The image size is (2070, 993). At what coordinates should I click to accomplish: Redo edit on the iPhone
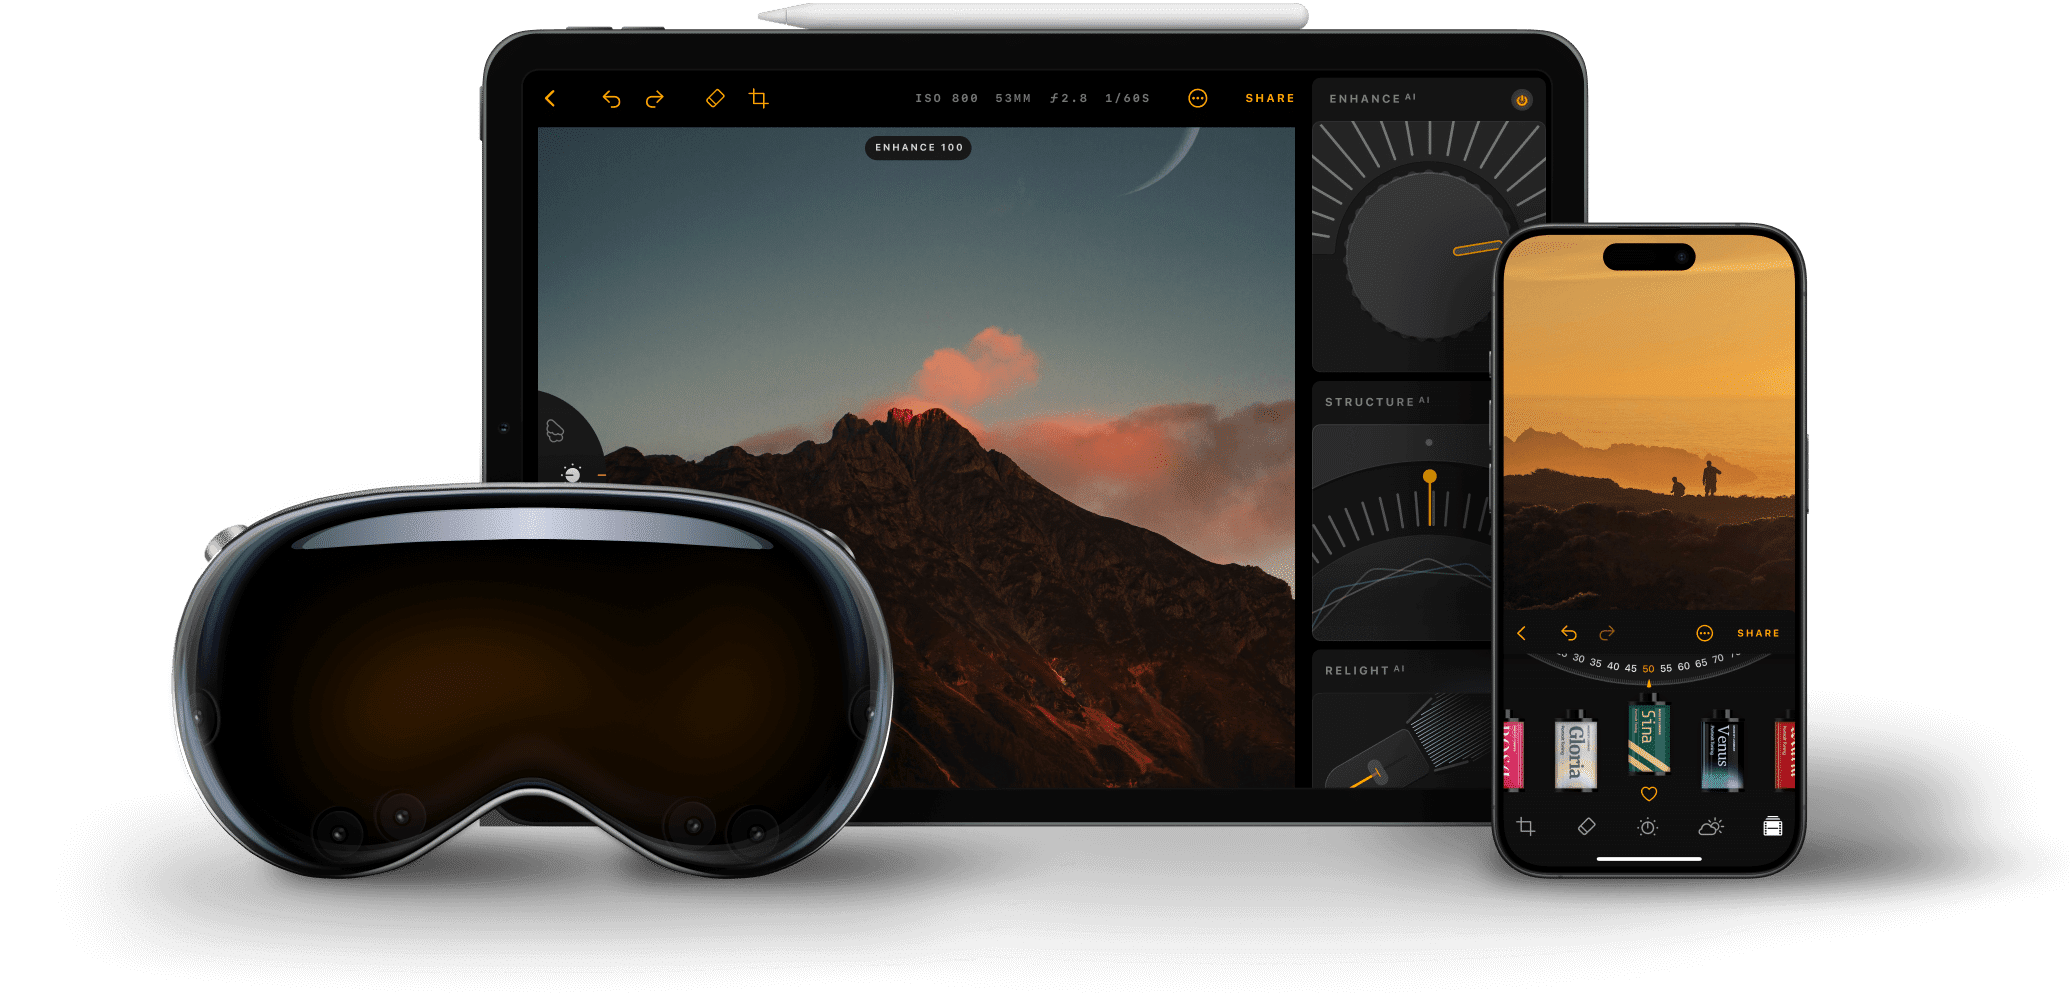tap(1607, 633)
